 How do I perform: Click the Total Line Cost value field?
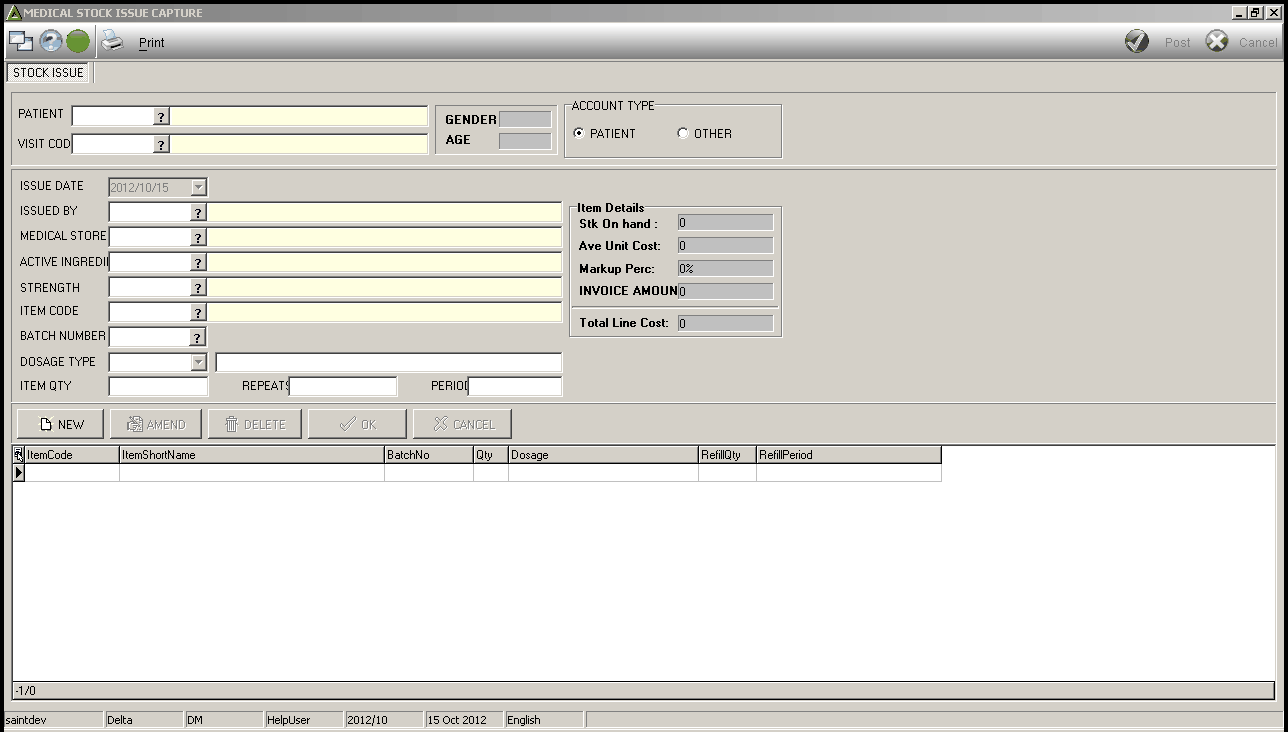[x=725, y=323]
